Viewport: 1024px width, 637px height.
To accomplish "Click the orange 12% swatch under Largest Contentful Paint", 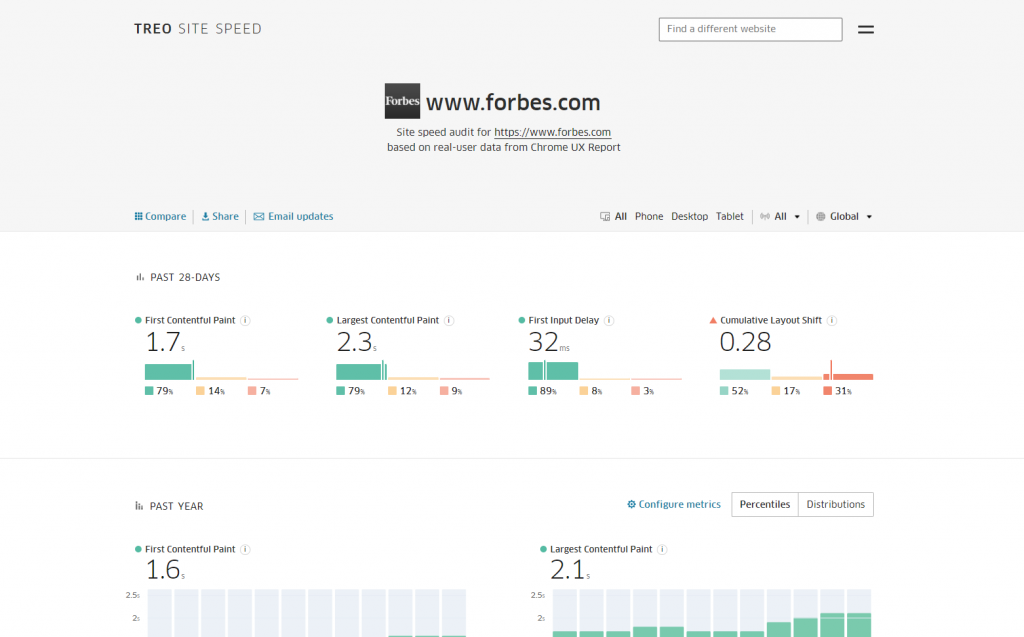I will pyautogui.click(x=392, y=391).
